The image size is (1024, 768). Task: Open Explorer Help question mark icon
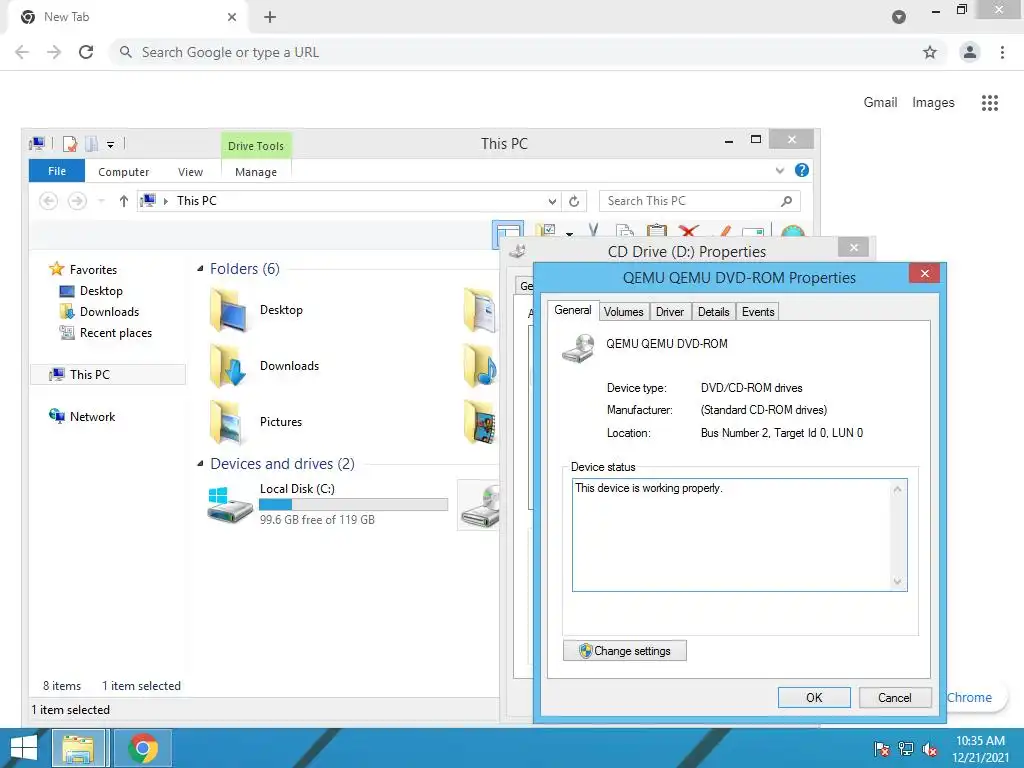click(x=802, y=170)
